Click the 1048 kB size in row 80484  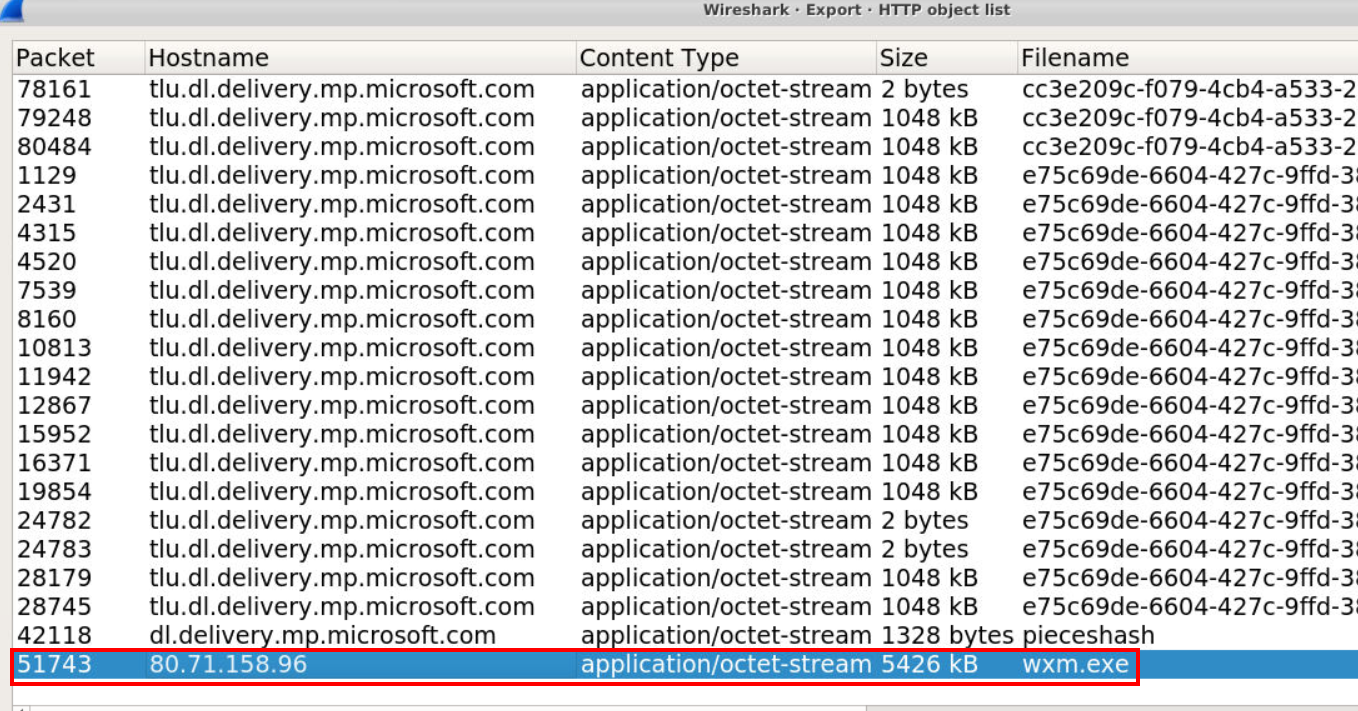pos(929,147)
